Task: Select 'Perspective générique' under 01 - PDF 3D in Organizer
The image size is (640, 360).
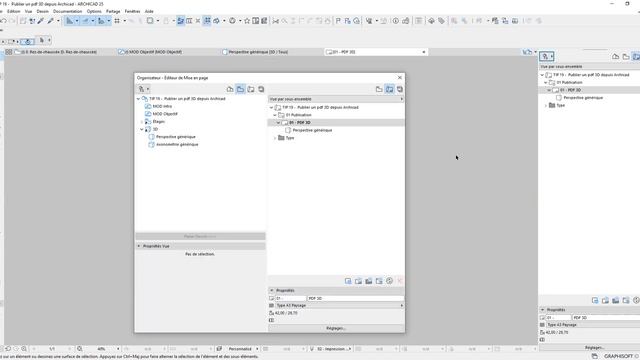Action: coord(312,130)
